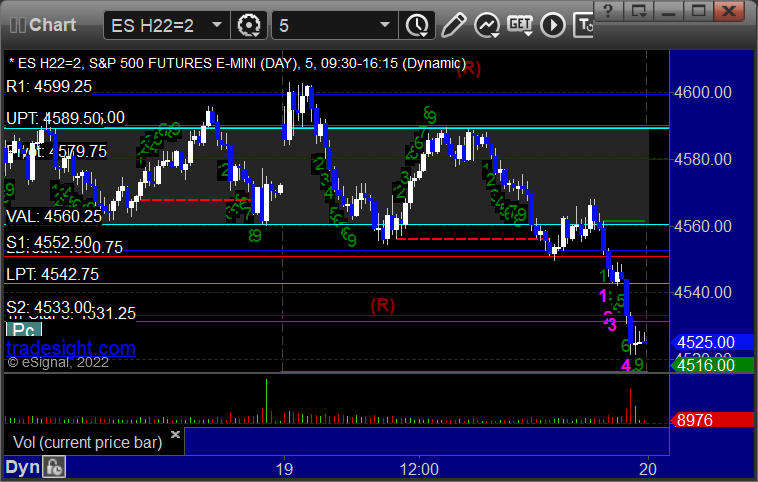Click the 4600.00 price axis label
The width and height of the screenshot is (758, 482).
703,92
